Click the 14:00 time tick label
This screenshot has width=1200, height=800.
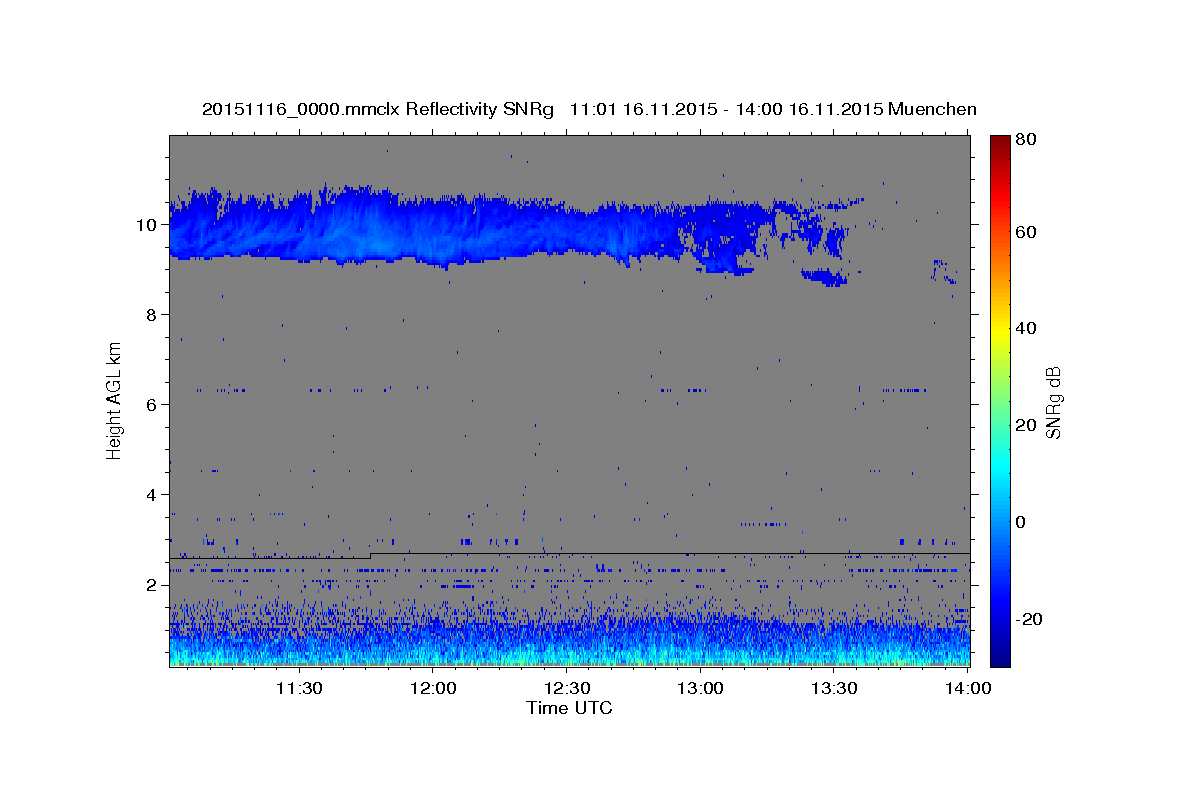968,689
